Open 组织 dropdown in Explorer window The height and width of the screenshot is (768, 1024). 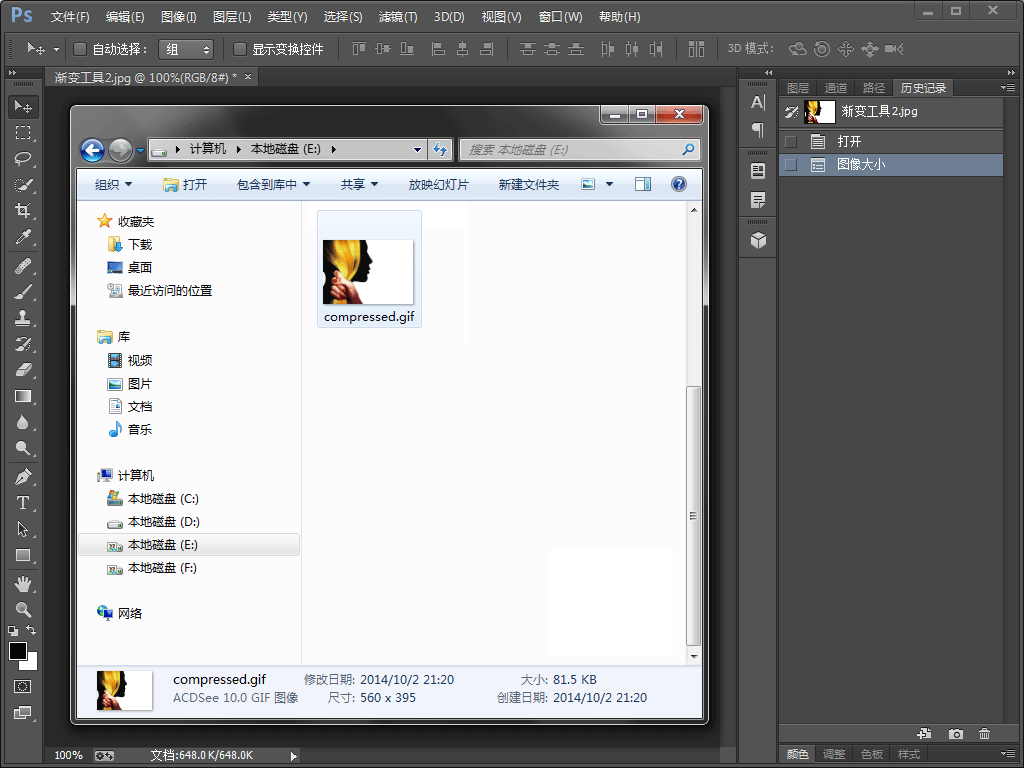pyautogui.click(x=113, y=185)
